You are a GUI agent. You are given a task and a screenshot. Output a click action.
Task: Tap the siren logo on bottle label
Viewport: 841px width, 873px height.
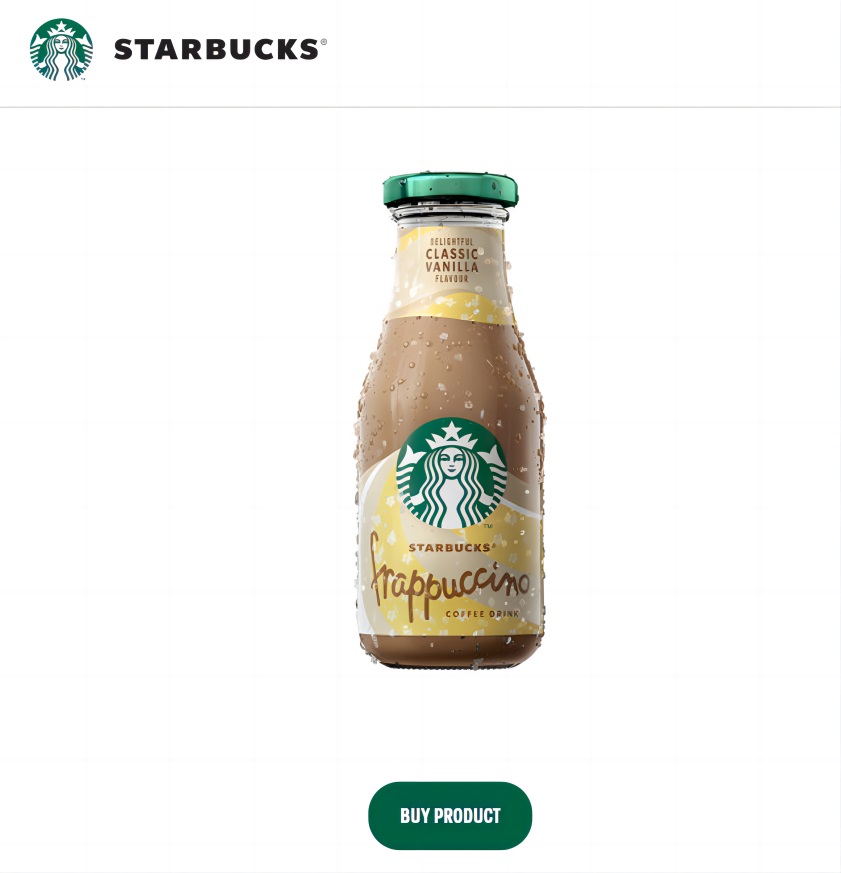(x=451, y=473)
